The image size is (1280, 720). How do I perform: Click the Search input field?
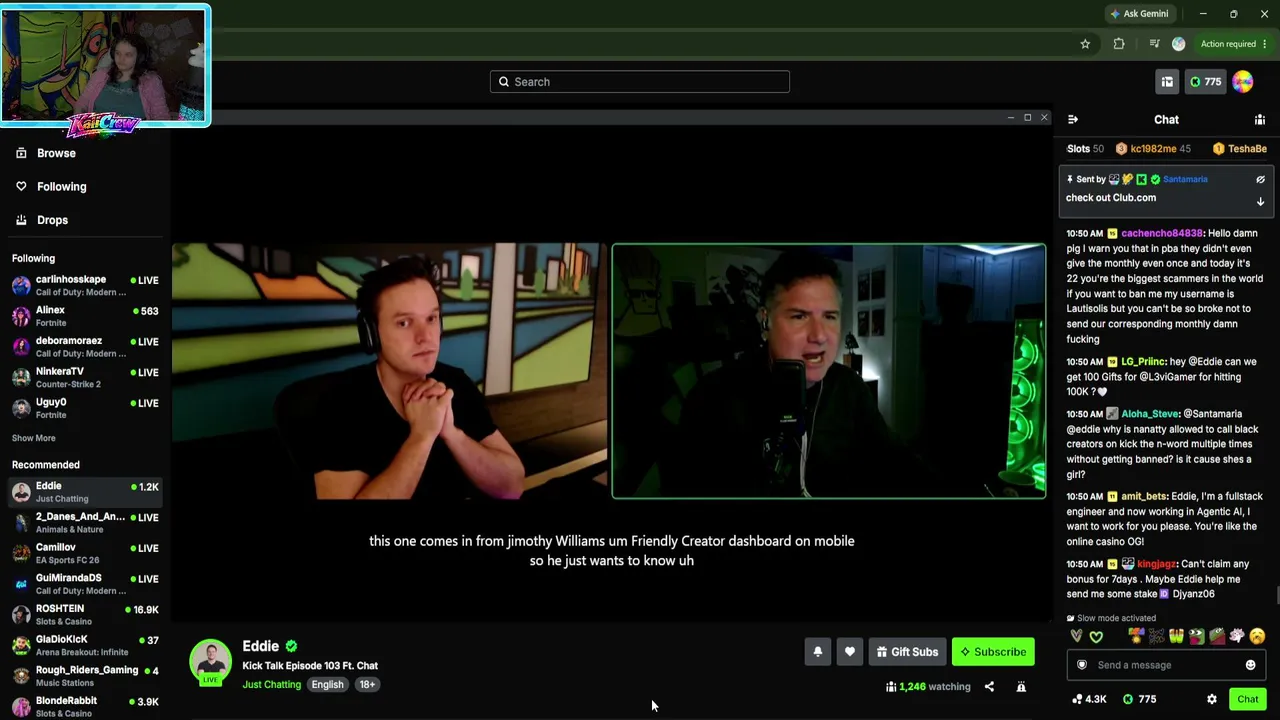640,82
